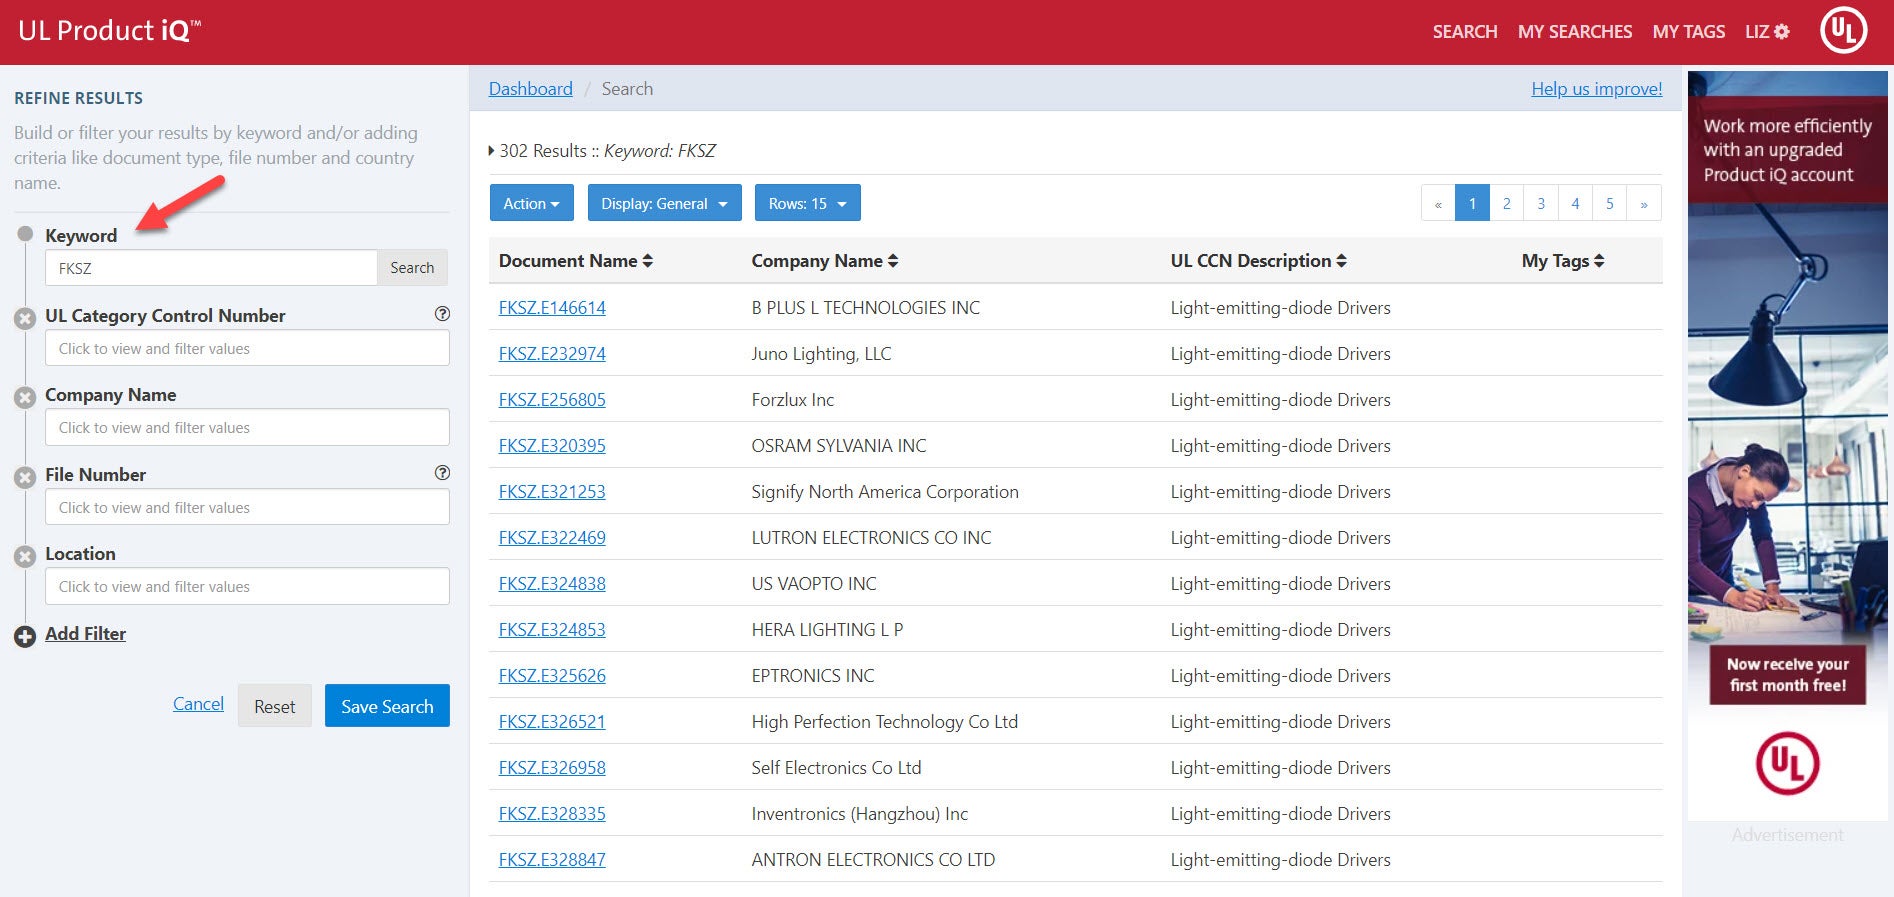Viewport: 1894px width, 897px height.
Task: Click the Now receive your first month free! banner
Action: [x=1787, y=675]
